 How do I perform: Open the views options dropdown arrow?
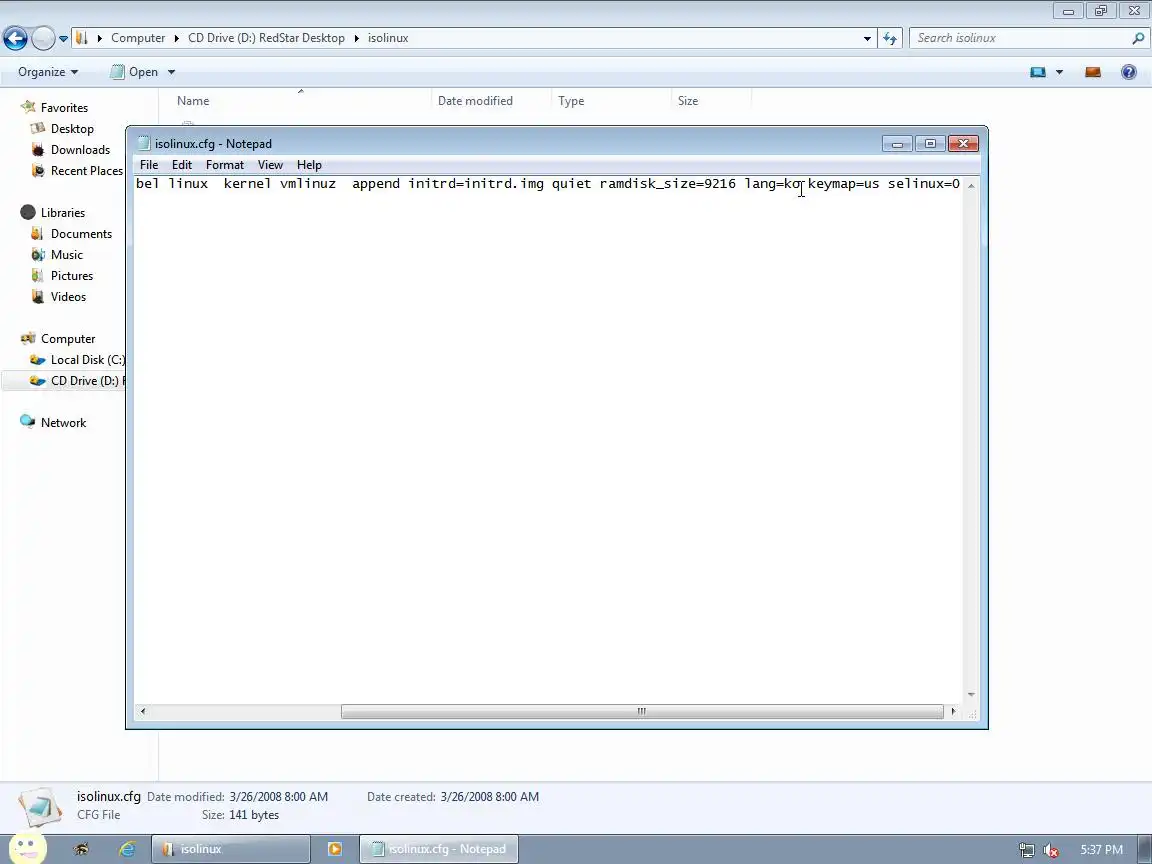(1059, 71)
